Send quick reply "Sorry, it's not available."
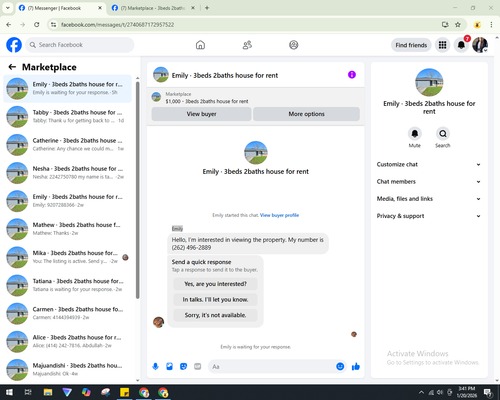The width and height of the screenshot is (500, 400). point(215,315)
